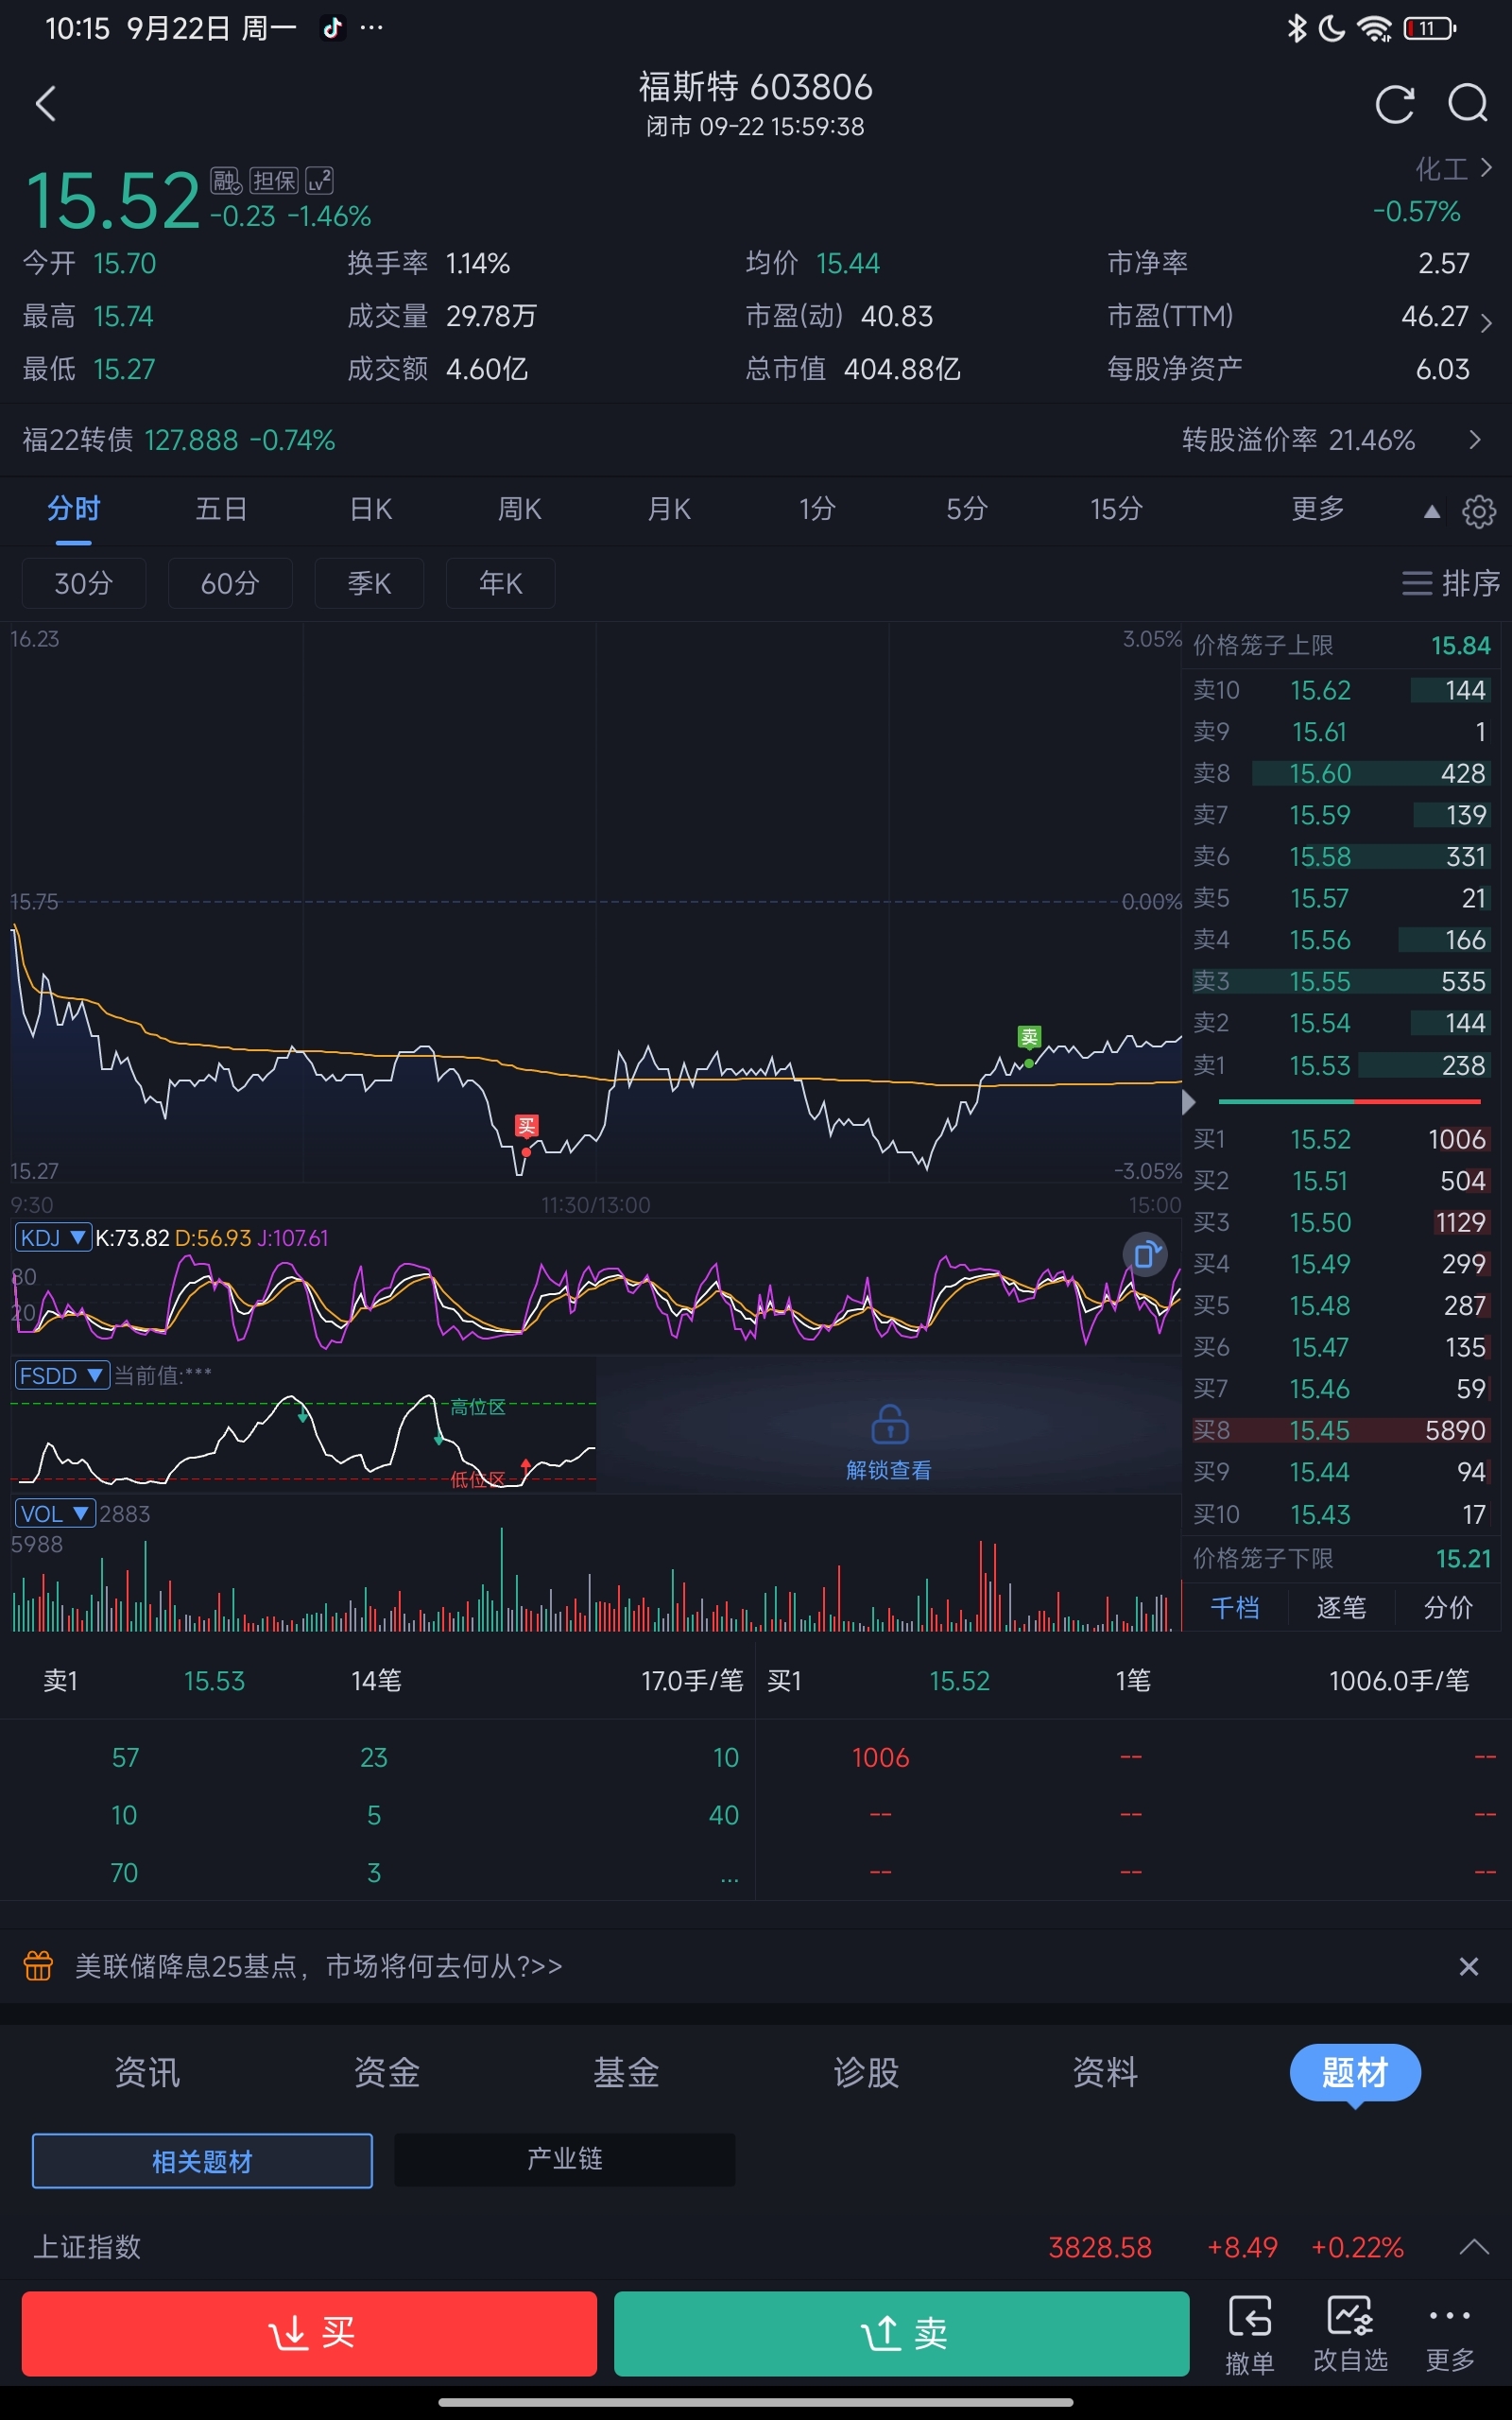Open chart settings gear icon

[1479, 511]
